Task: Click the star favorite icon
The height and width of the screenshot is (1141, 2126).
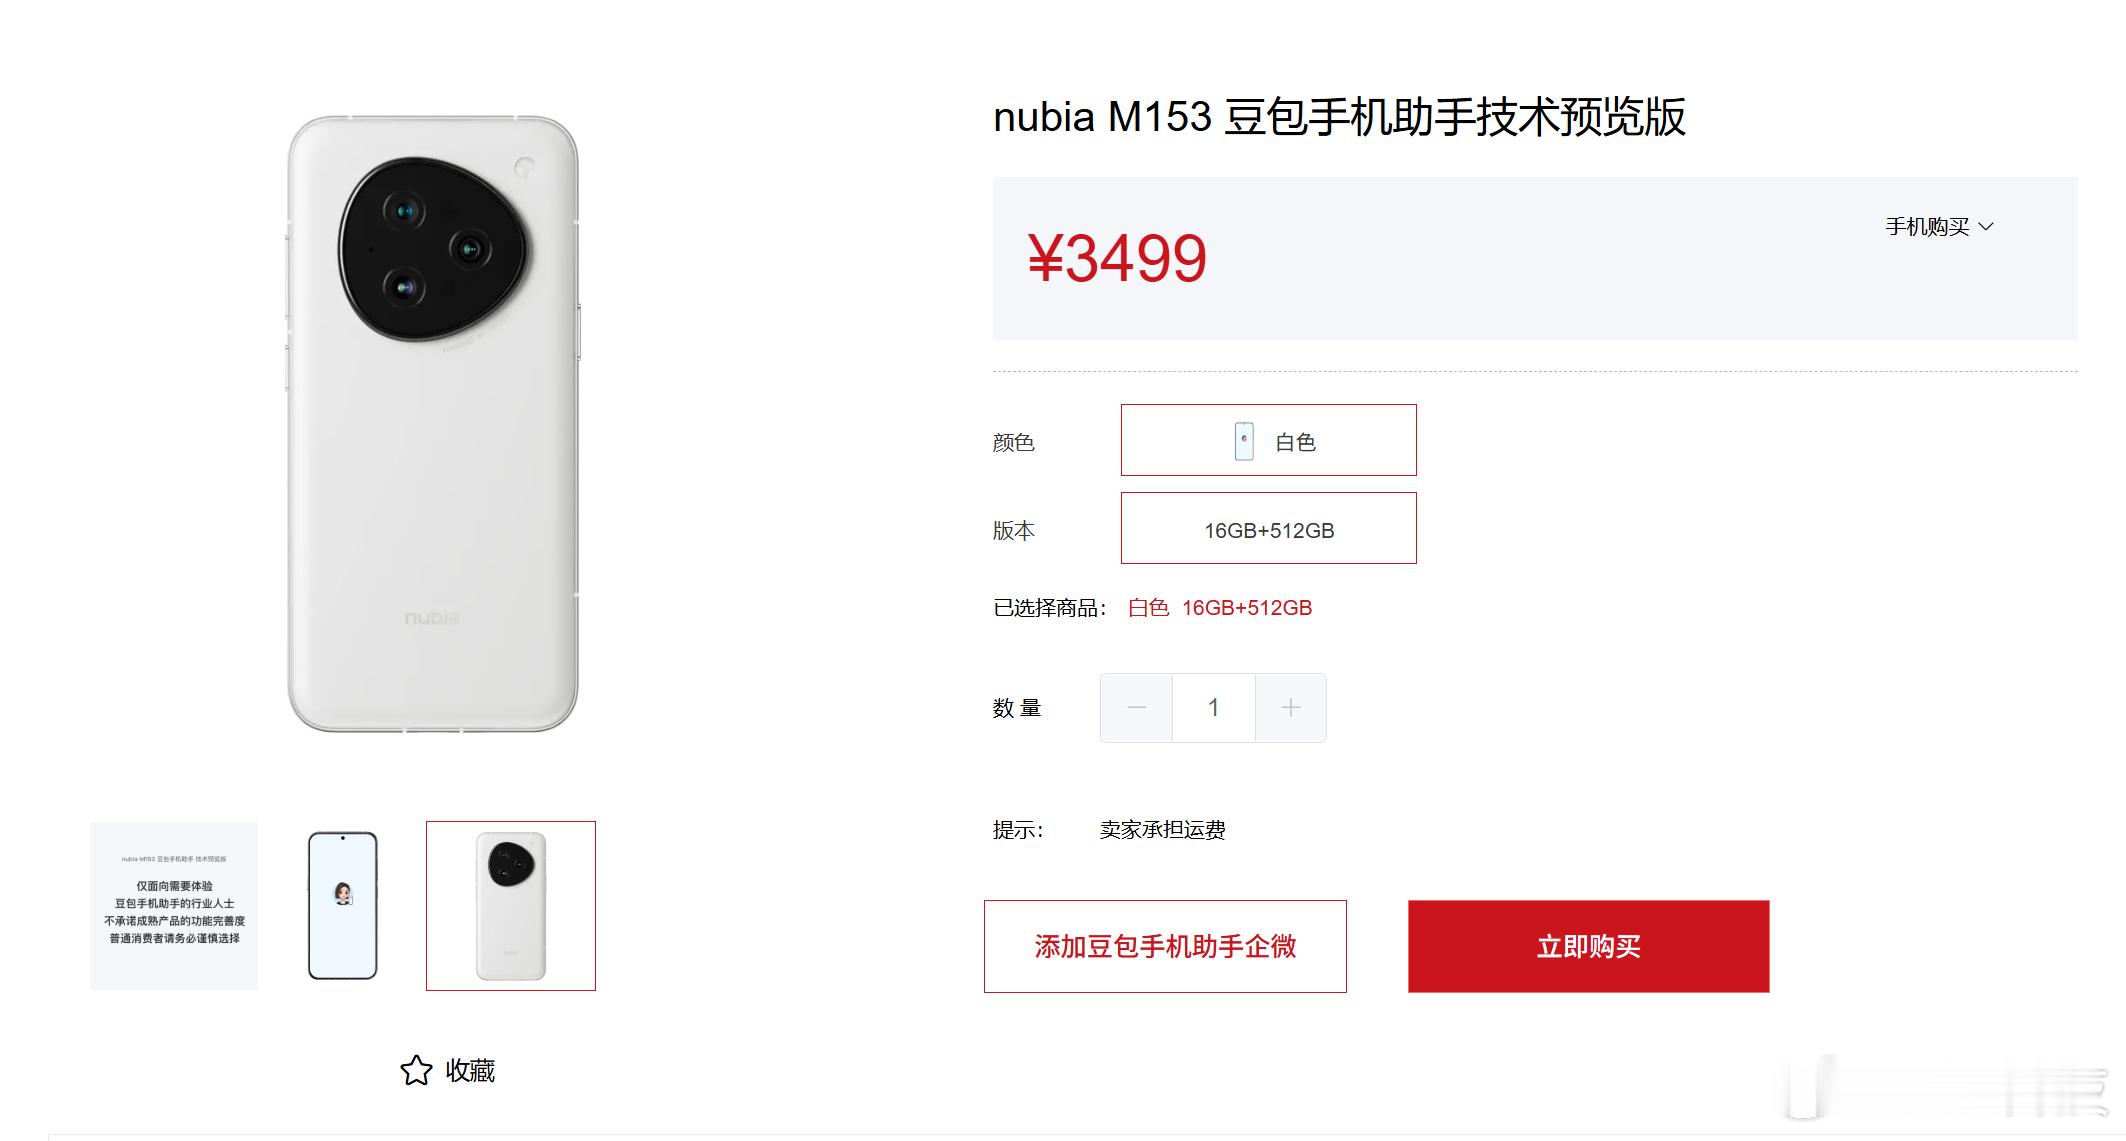Action: pos(416,1070)
